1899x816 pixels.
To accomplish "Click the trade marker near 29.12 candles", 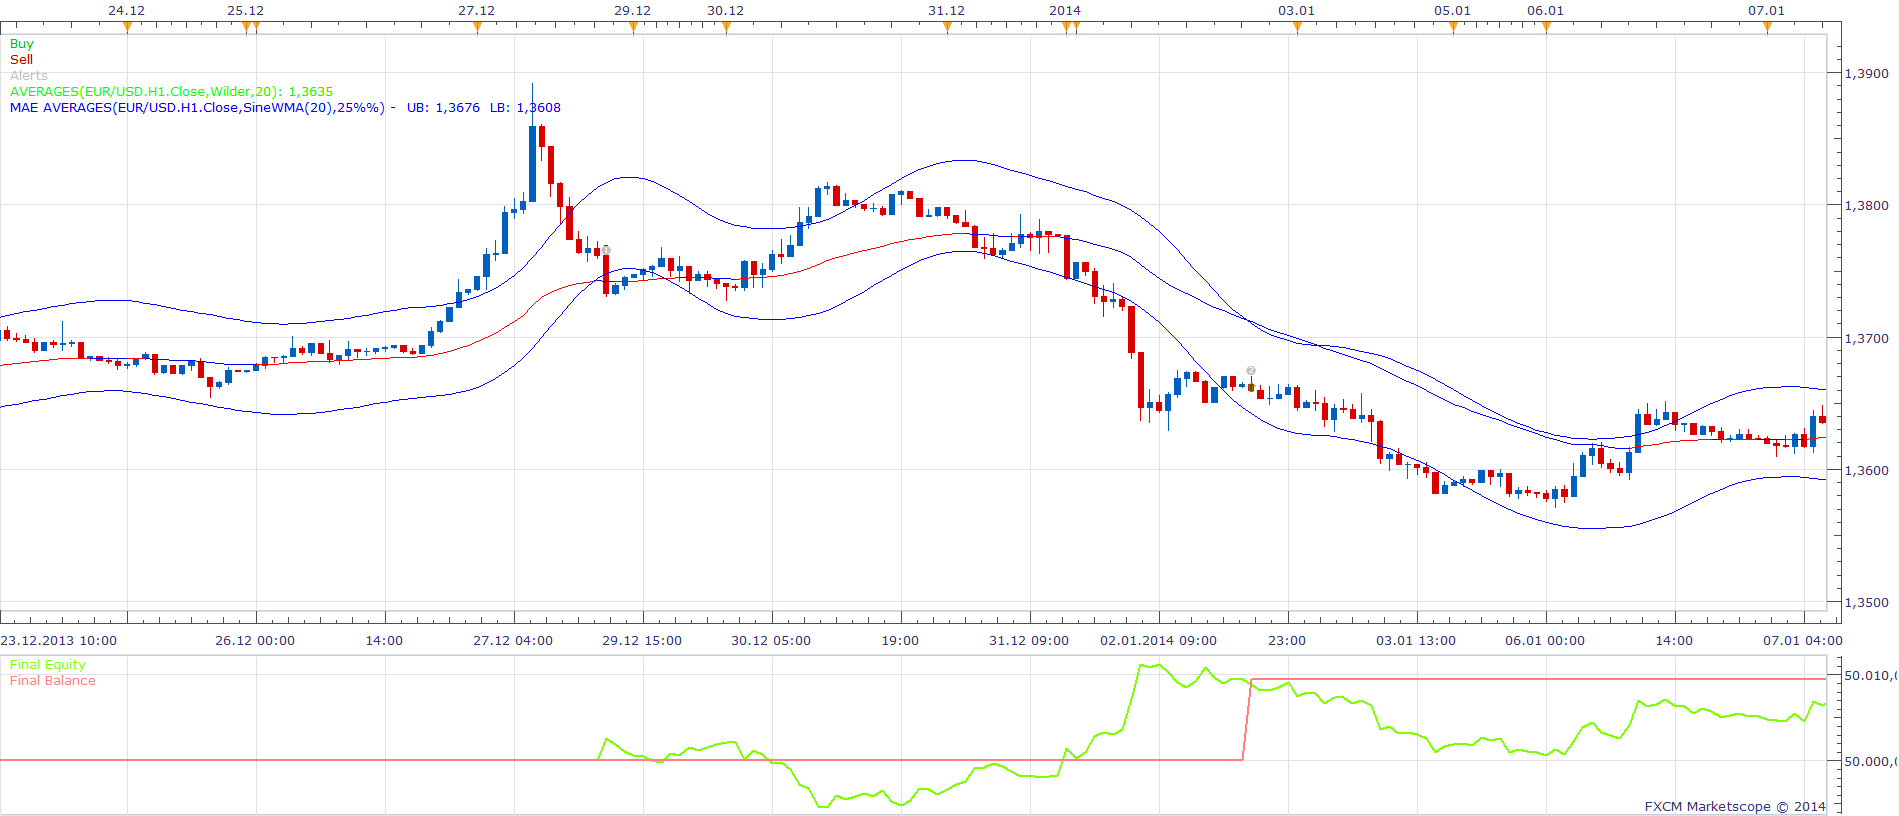I will [606, 250].
